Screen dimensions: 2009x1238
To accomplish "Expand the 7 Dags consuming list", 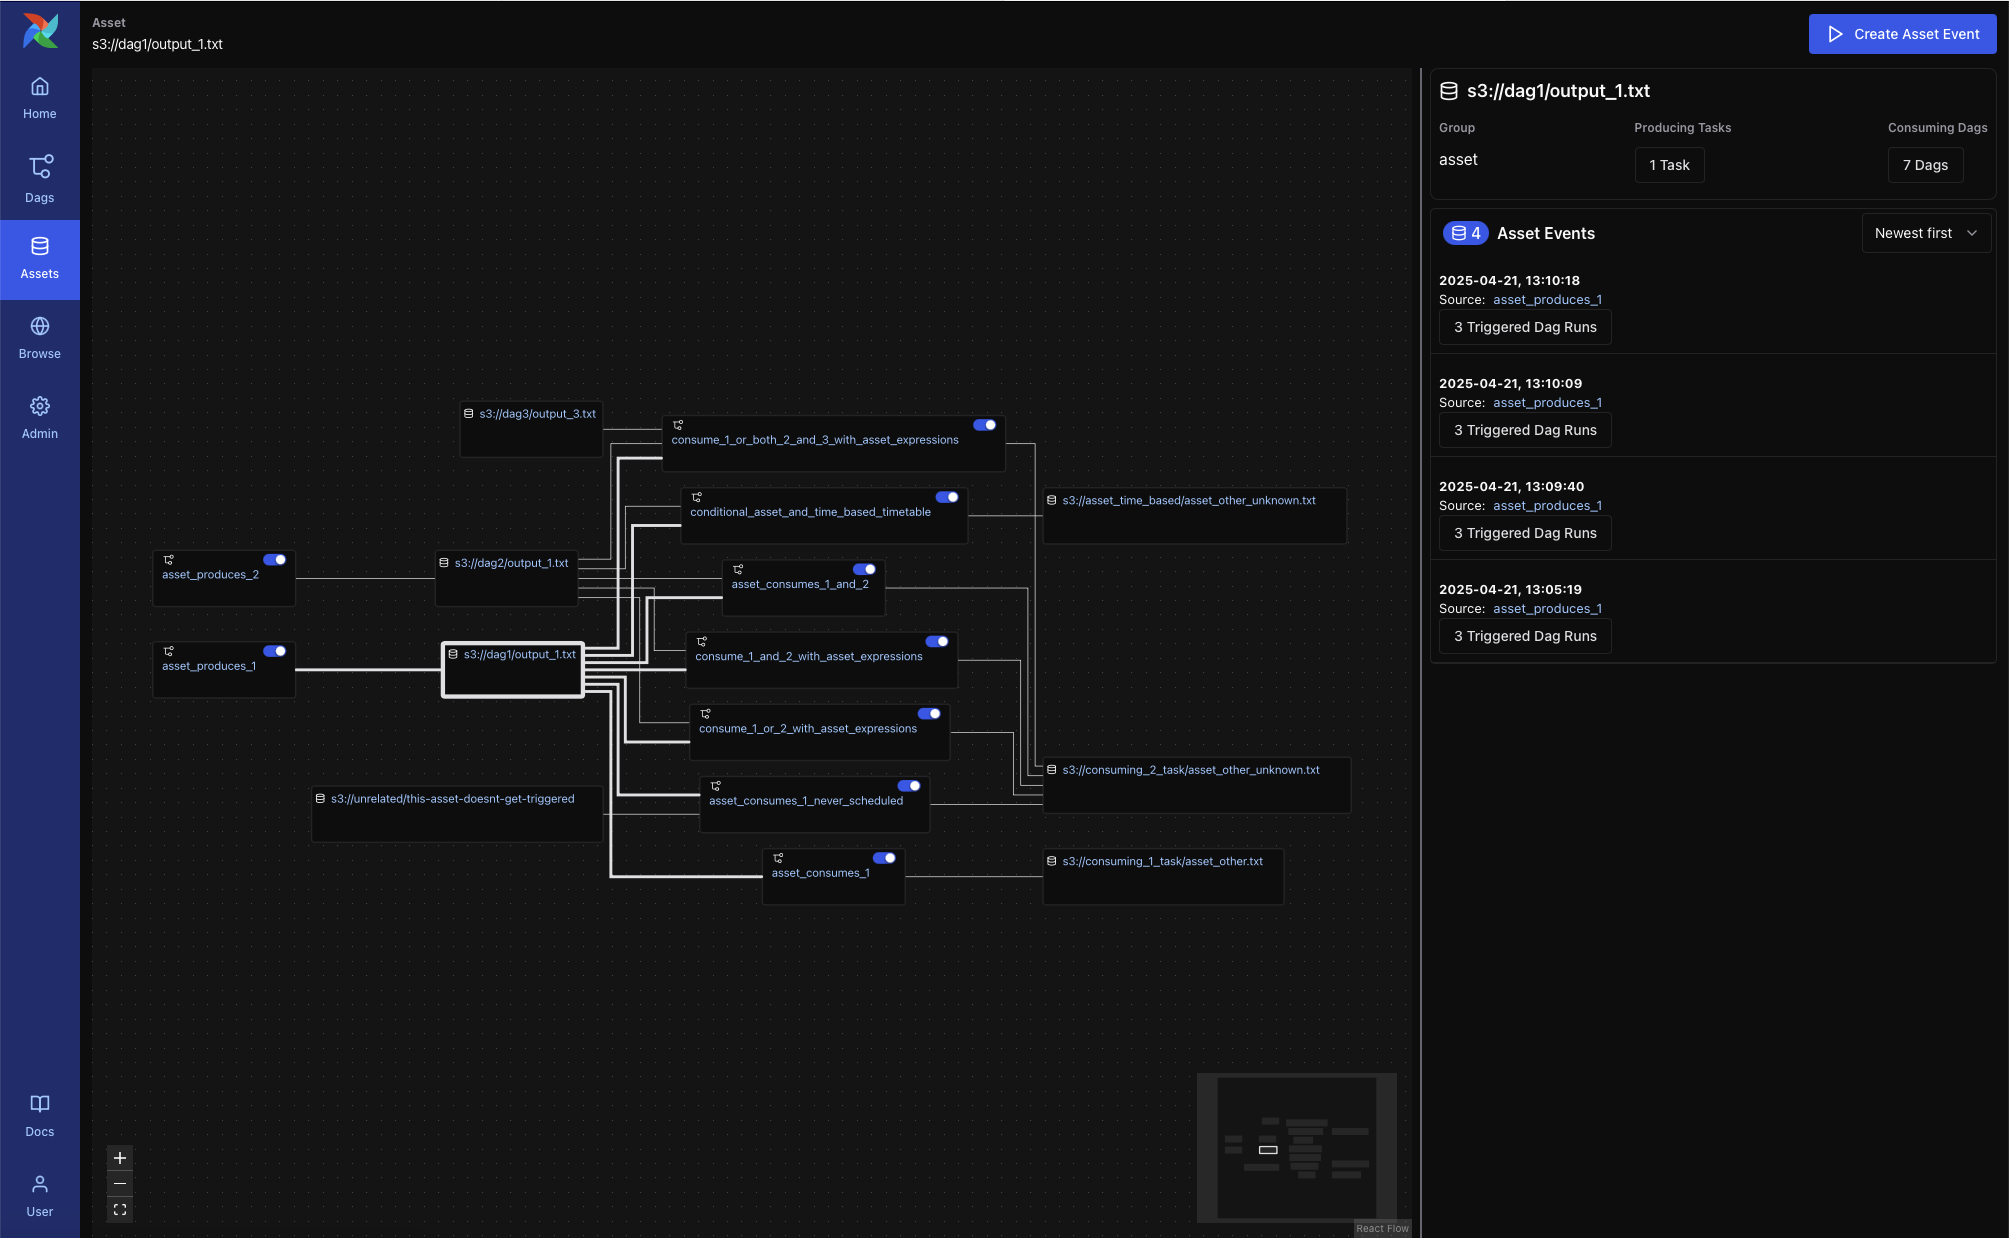I will pyautogui.click(x=1925, y=165).
